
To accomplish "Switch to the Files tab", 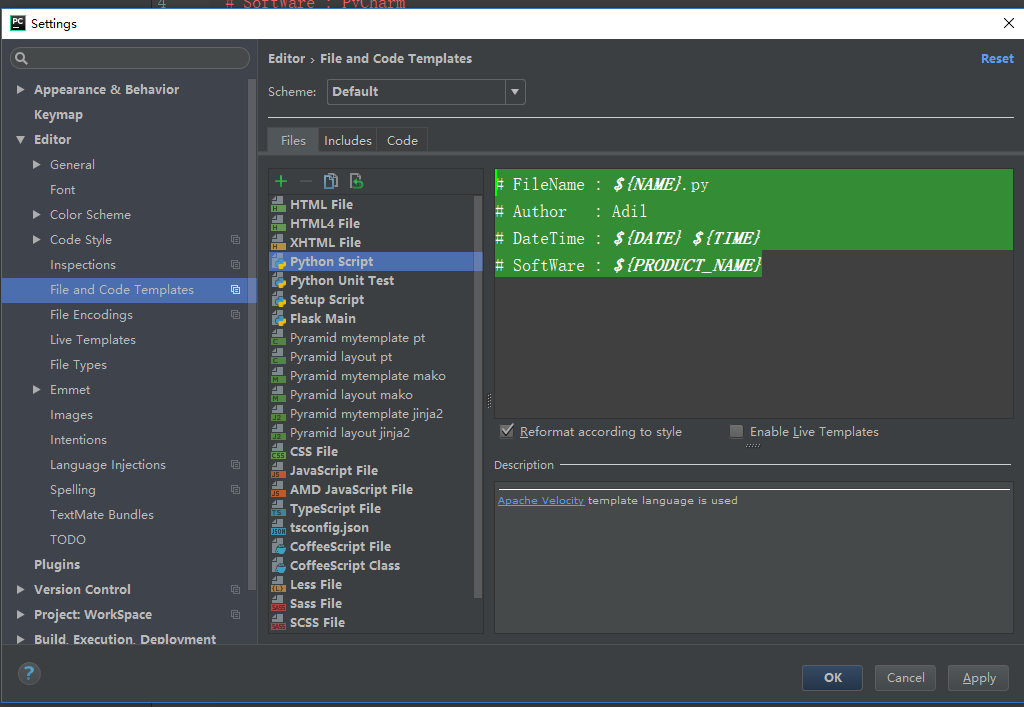I will click(x=293, y=140).
